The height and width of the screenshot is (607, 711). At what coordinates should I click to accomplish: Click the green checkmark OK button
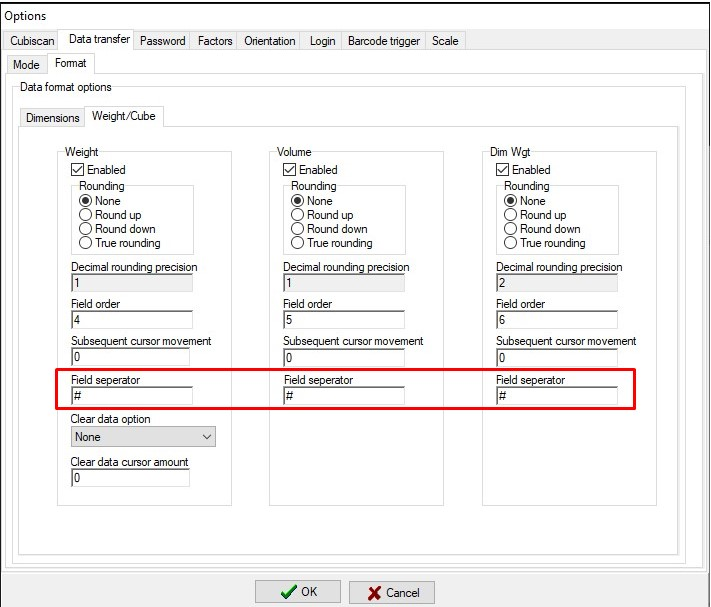tap(297, 591)
